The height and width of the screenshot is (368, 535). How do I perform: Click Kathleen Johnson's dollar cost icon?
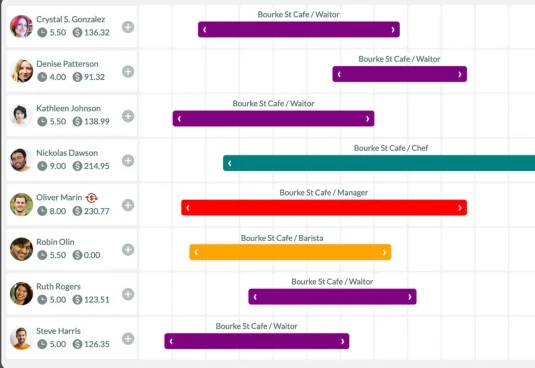77,121
